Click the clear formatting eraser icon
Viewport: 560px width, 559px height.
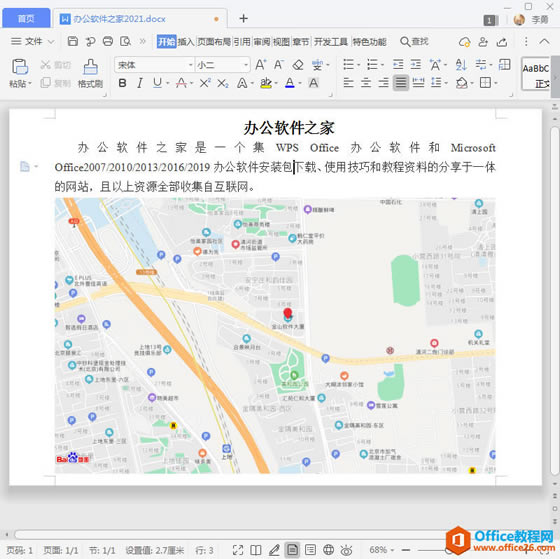(298, 65)
